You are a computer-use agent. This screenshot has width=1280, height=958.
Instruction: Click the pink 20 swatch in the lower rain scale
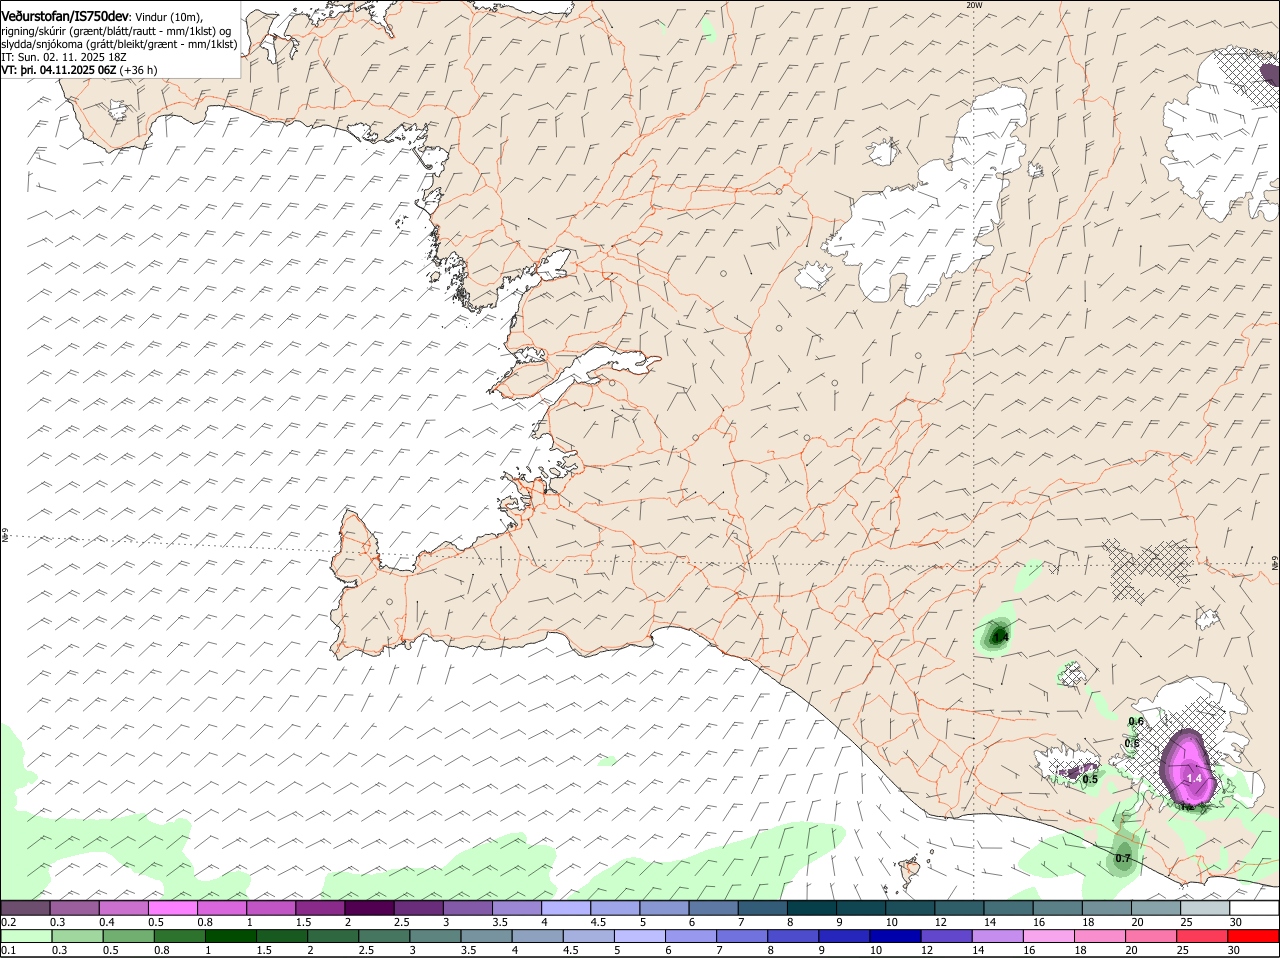tap(1151, 936)
